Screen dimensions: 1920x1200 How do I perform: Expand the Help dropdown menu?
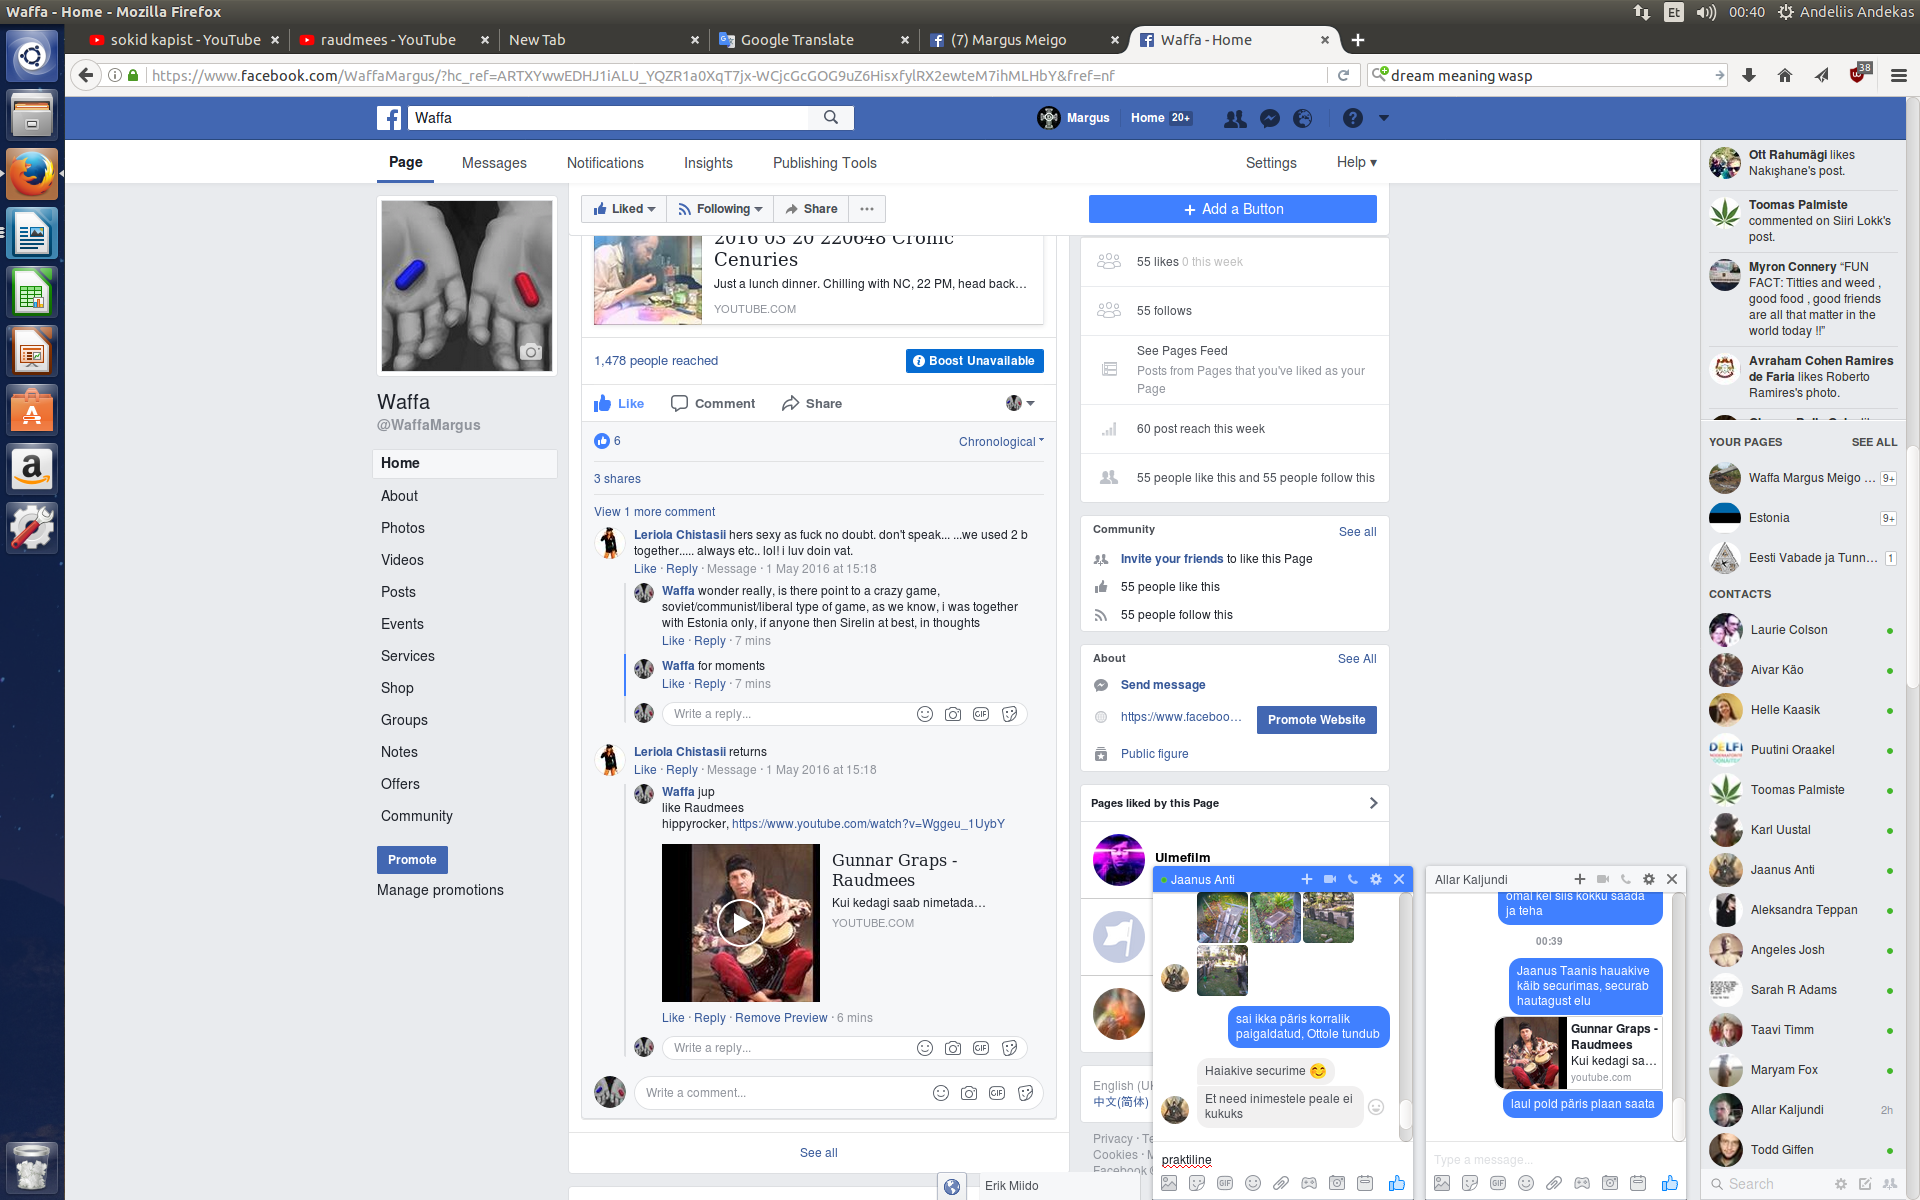pos(1357,162)
